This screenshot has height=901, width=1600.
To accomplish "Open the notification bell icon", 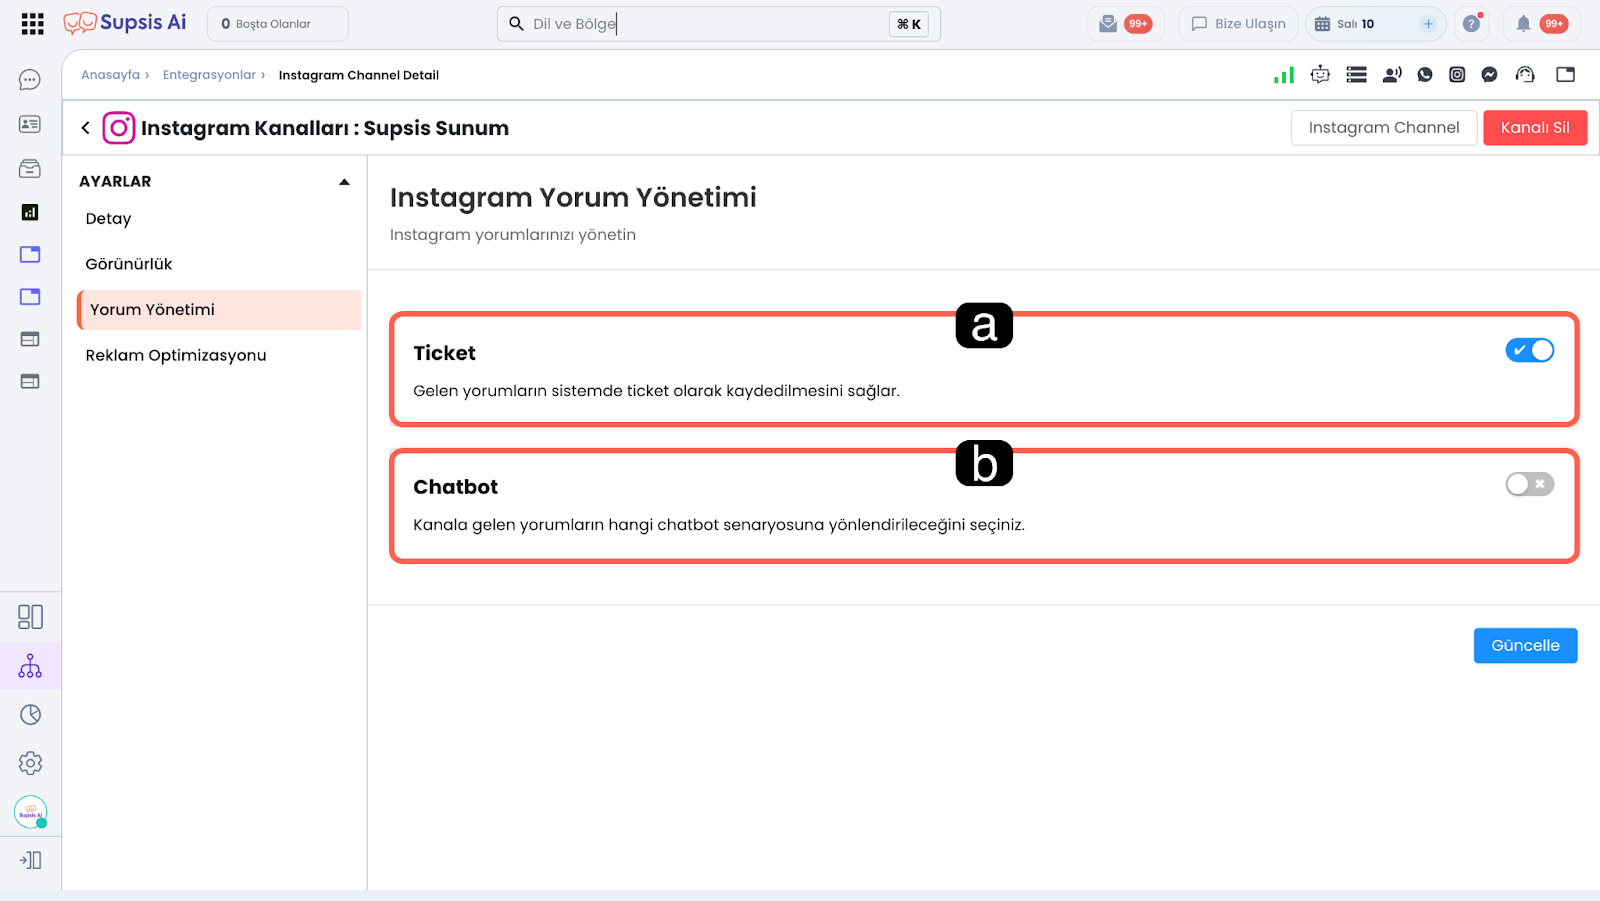I will coord(1523,24).
